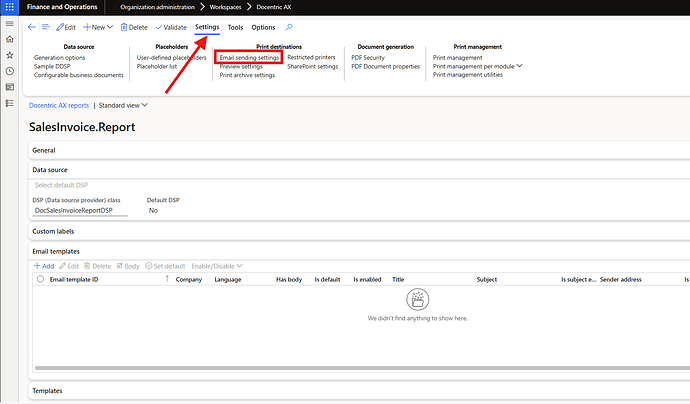Expand the left navigation hamburger menu
The width and height of the screenshot is (690, 404).
pyautogui.click(x=9, y=23)
